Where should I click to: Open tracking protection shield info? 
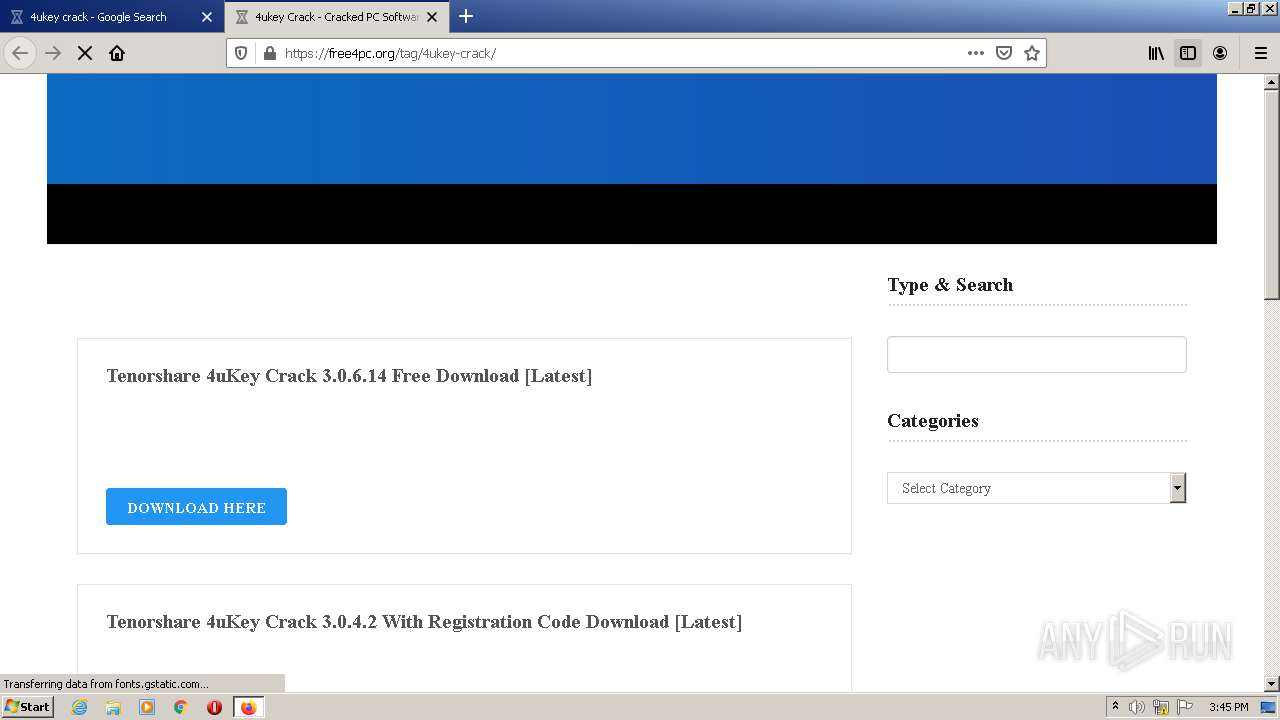click(241, 53)
